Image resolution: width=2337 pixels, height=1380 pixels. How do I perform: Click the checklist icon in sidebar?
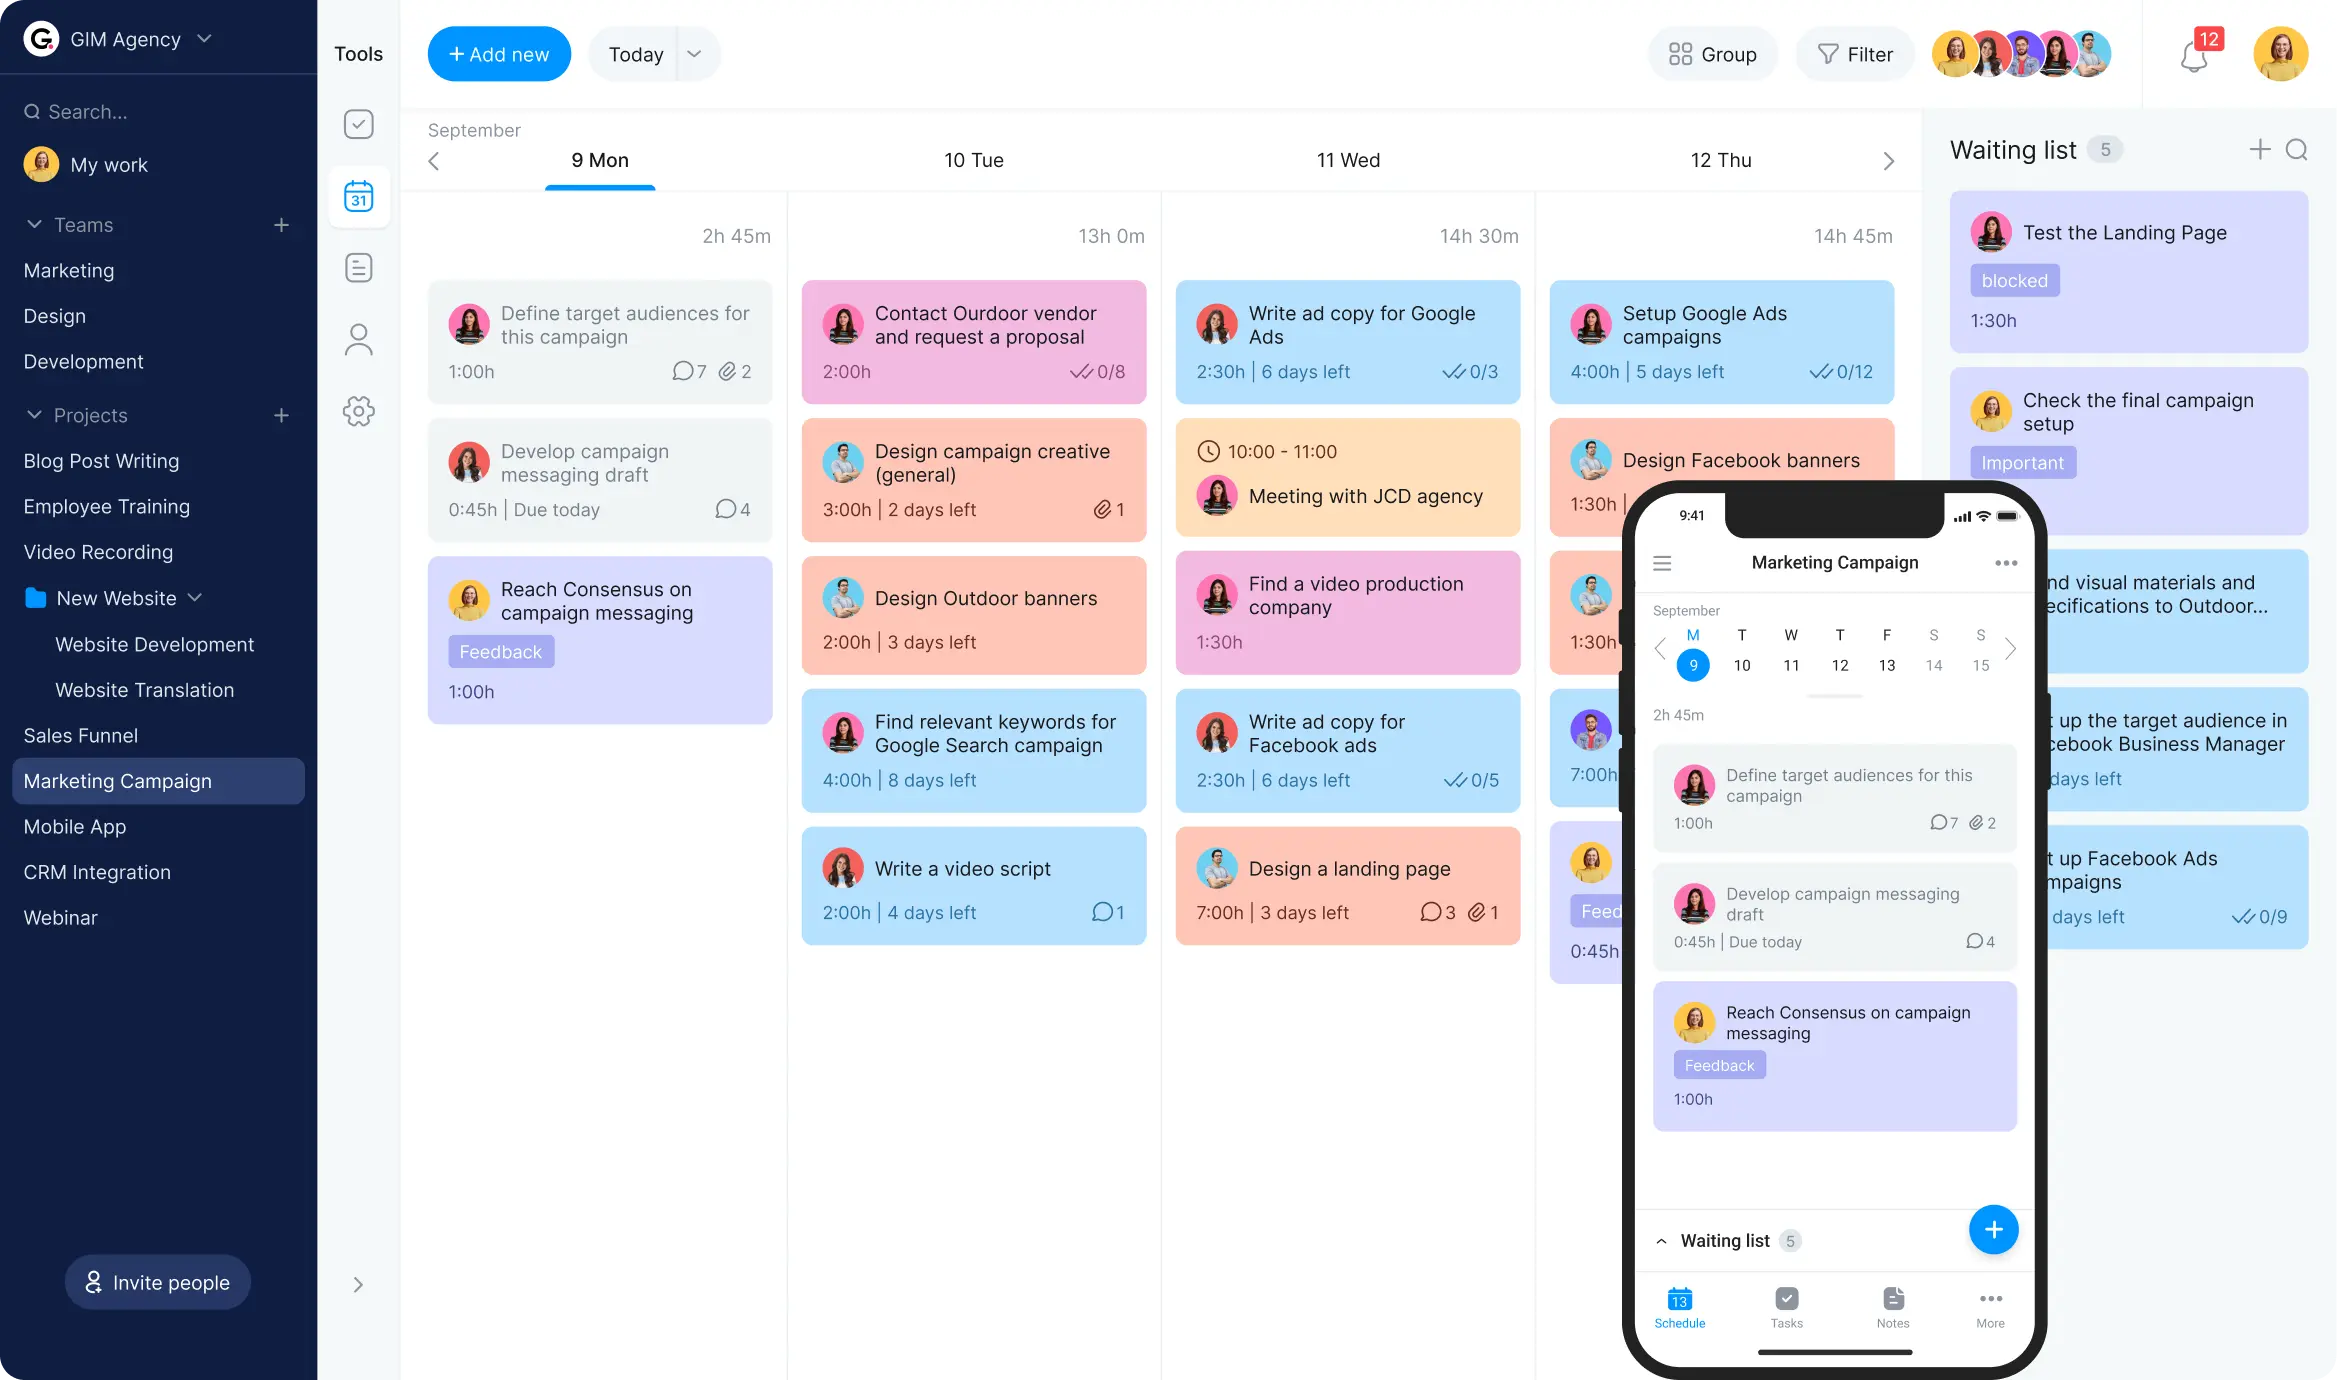click(x=358, y=123)
